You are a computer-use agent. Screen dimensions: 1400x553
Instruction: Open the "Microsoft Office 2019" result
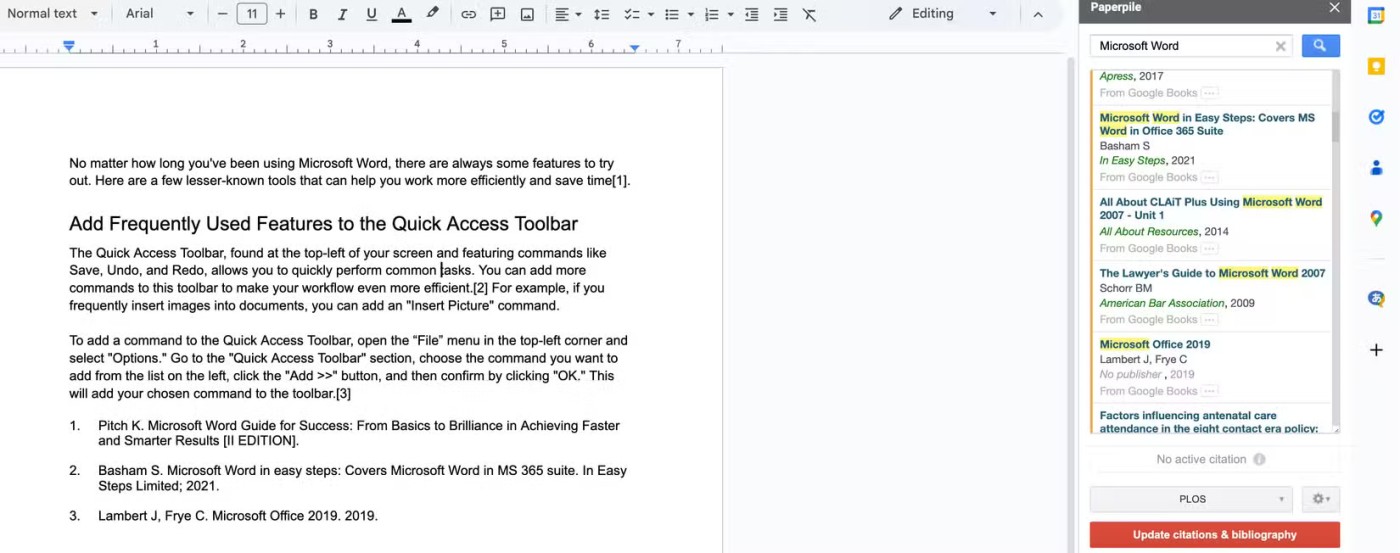(1155, 344)
